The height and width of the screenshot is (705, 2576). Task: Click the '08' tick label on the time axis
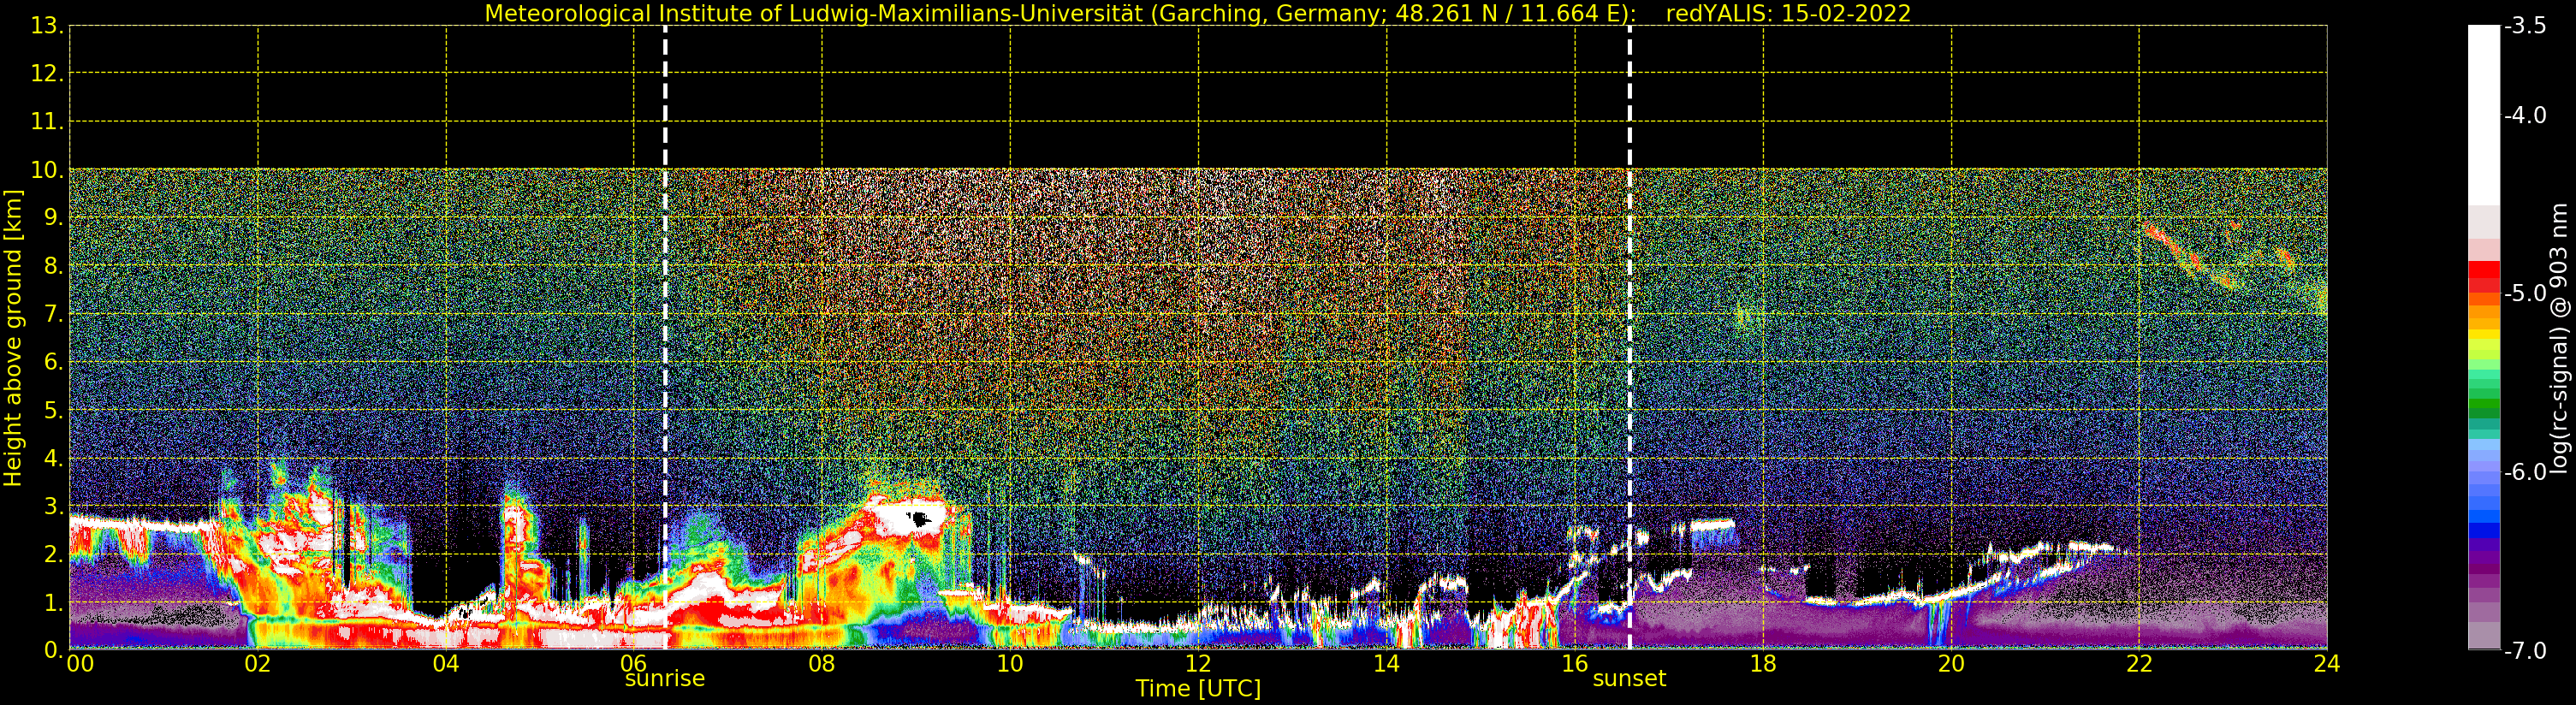tap(822, 664)
